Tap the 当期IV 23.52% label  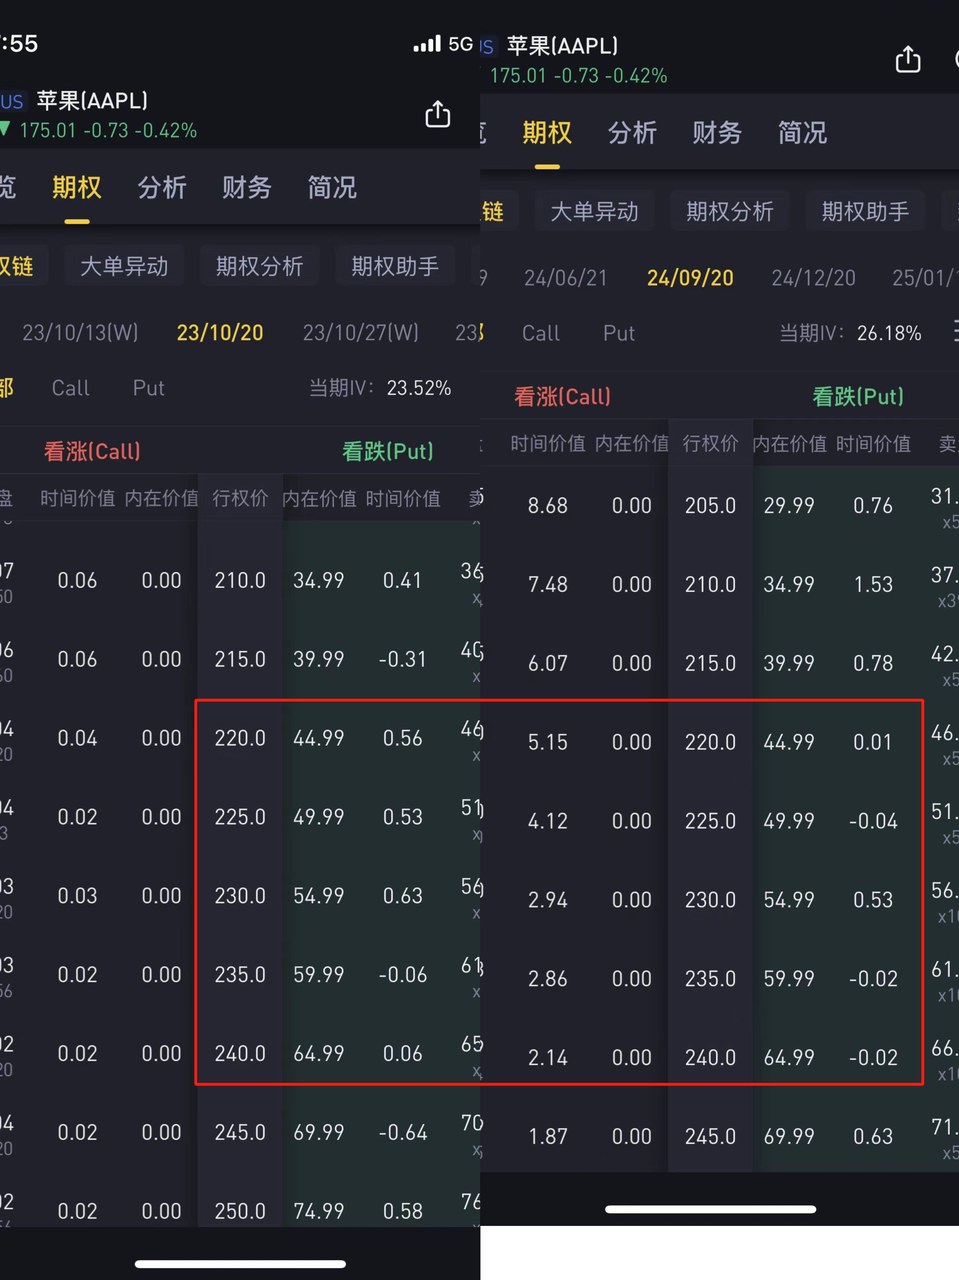380,388
